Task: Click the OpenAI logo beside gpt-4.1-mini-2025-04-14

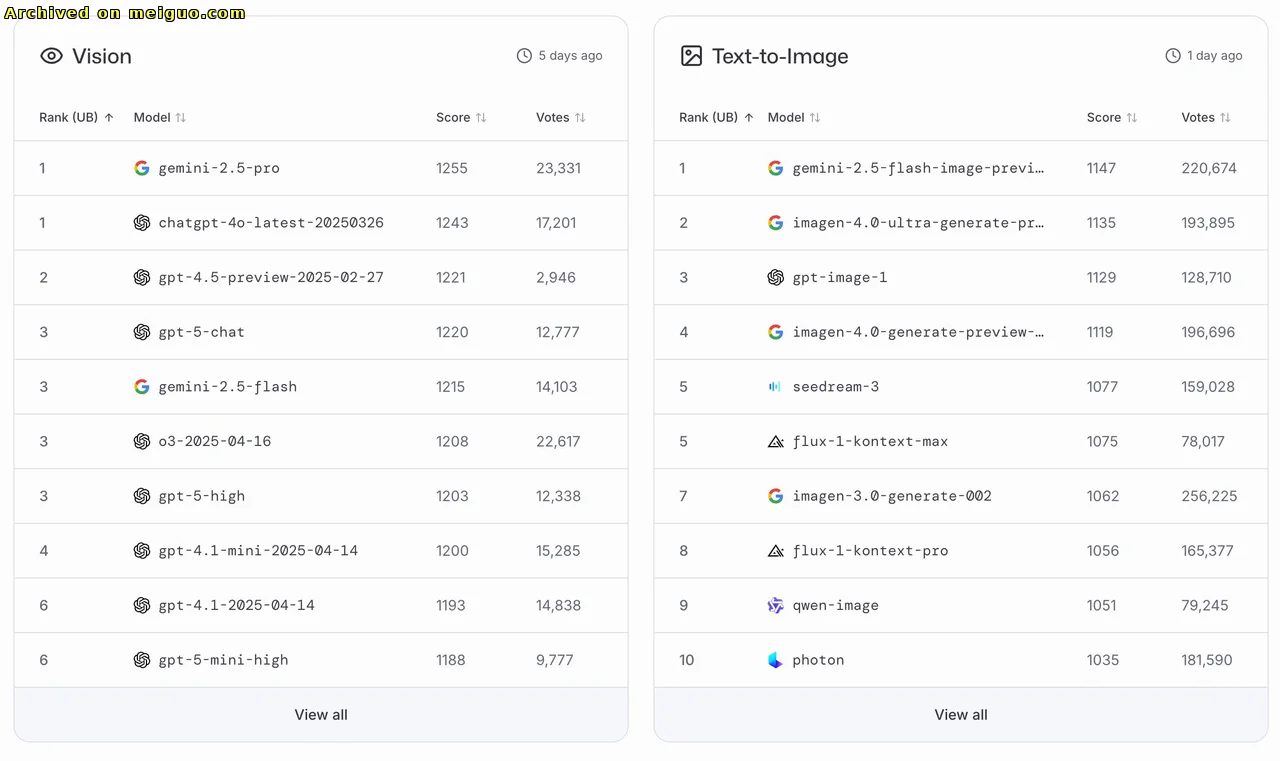Action: click(x=142, y=551)
